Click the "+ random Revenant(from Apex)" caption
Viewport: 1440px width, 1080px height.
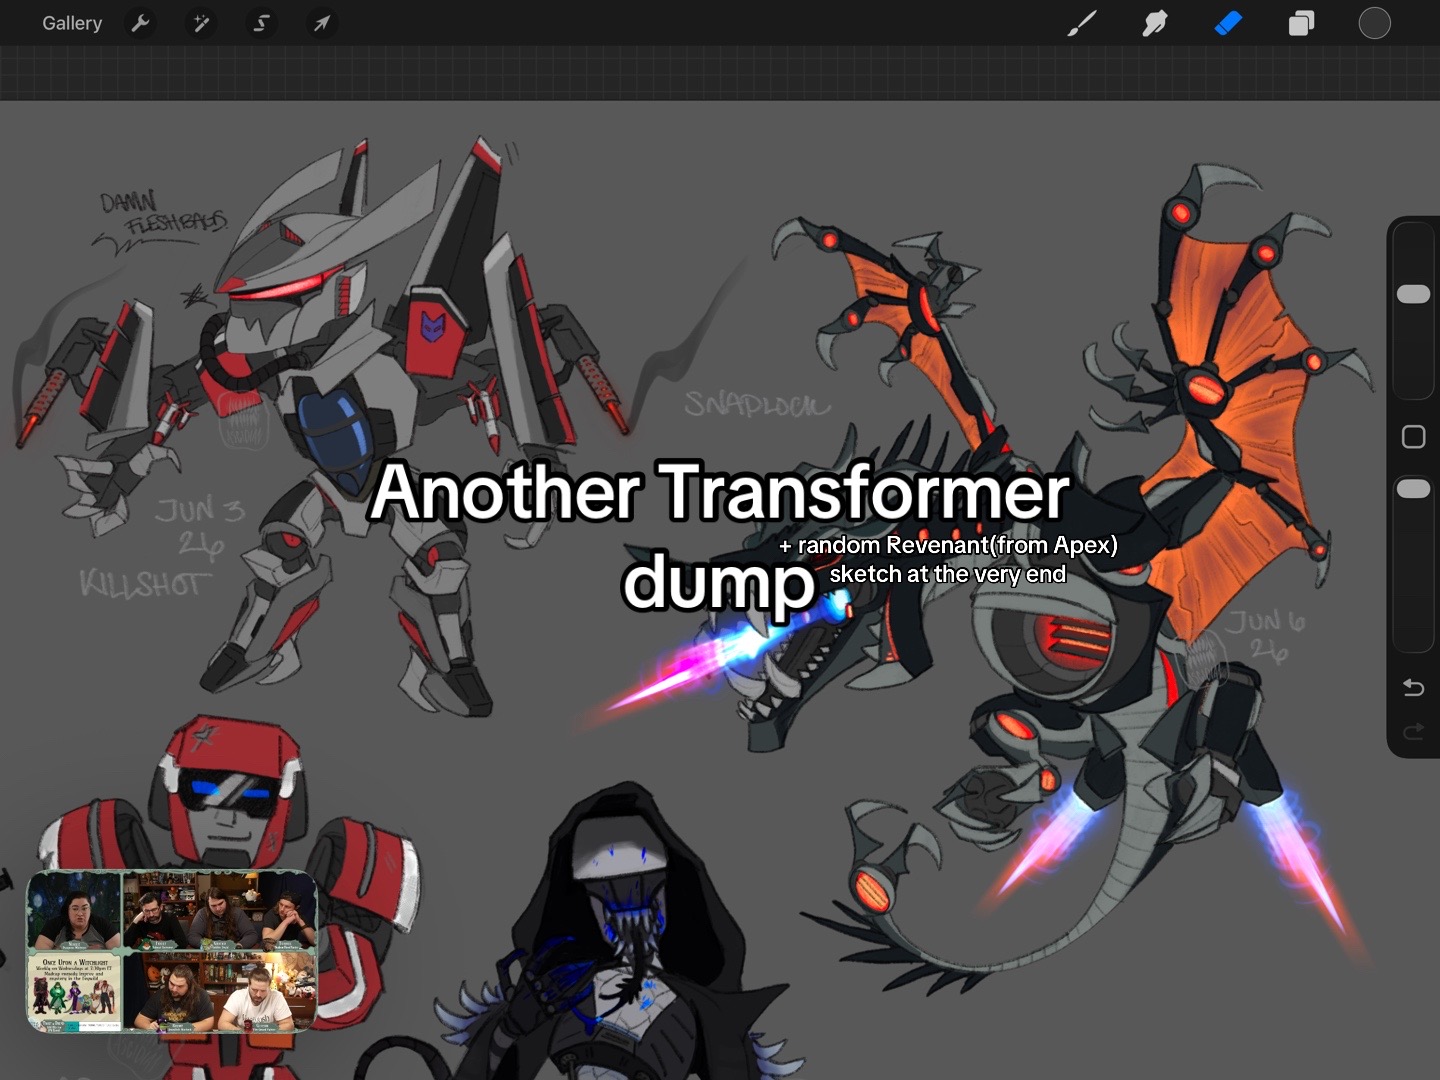click(948, 545)
